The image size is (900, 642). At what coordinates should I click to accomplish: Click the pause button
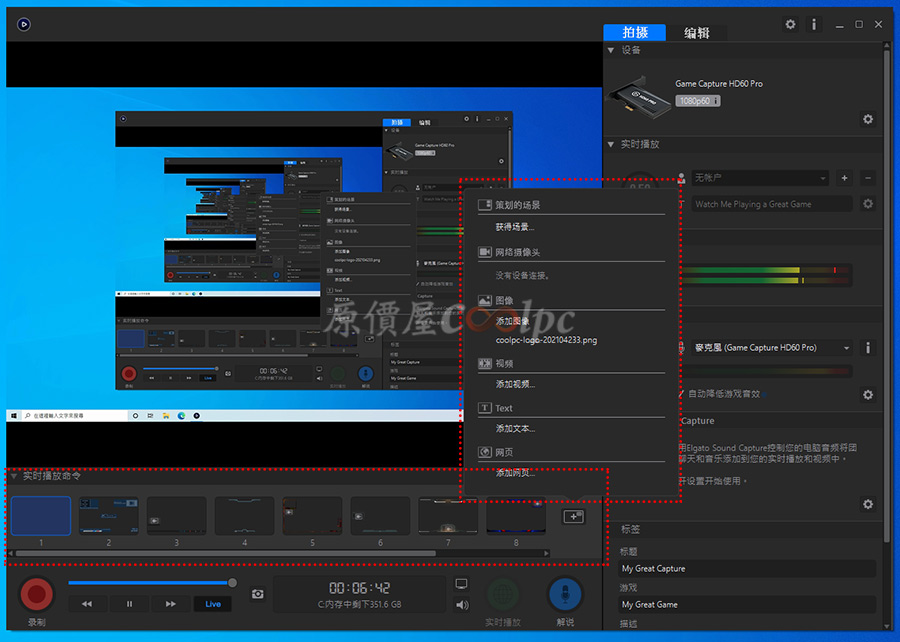tap(129, 604)
